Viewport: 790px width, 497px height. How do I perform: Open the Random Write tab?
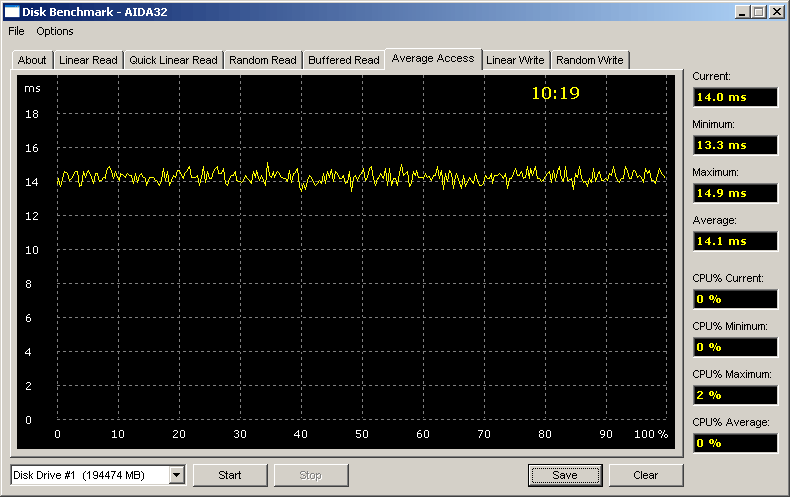589,60
